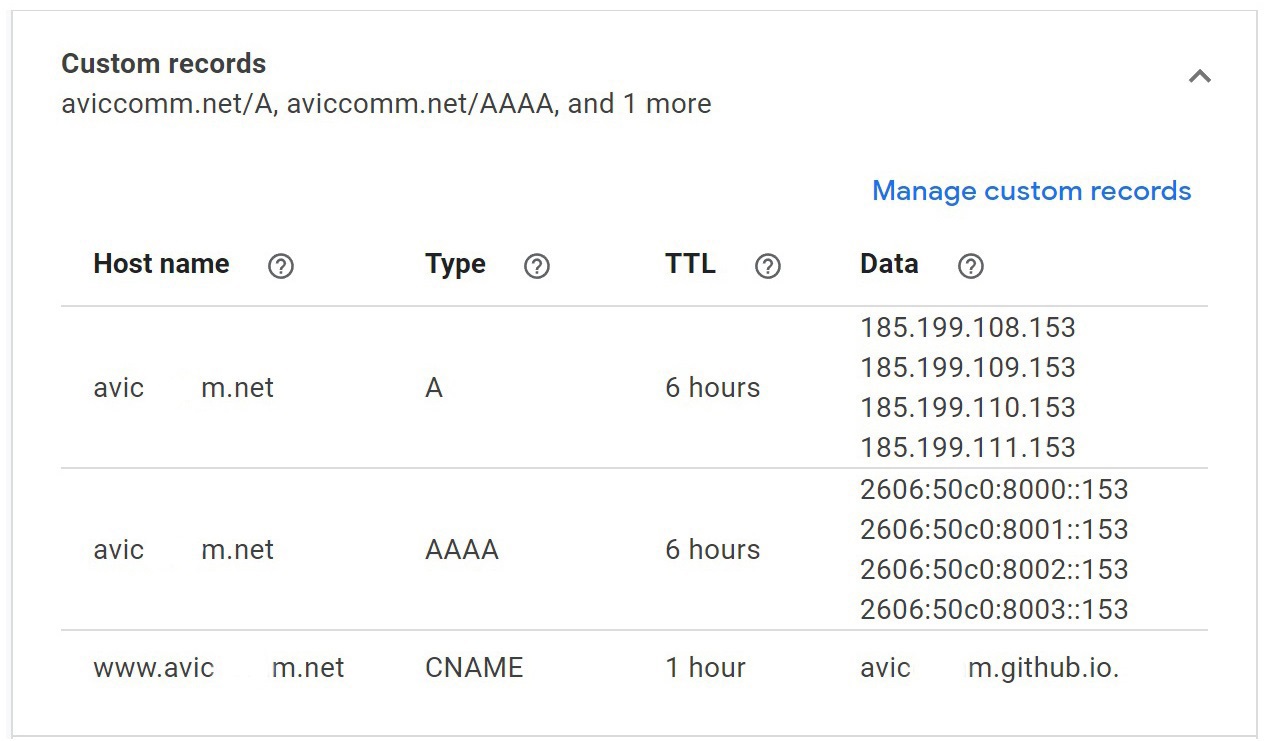This screenshot has width=1264, height=741.
Task: Select the AAAA record type cell
Action: click(461, 550)
